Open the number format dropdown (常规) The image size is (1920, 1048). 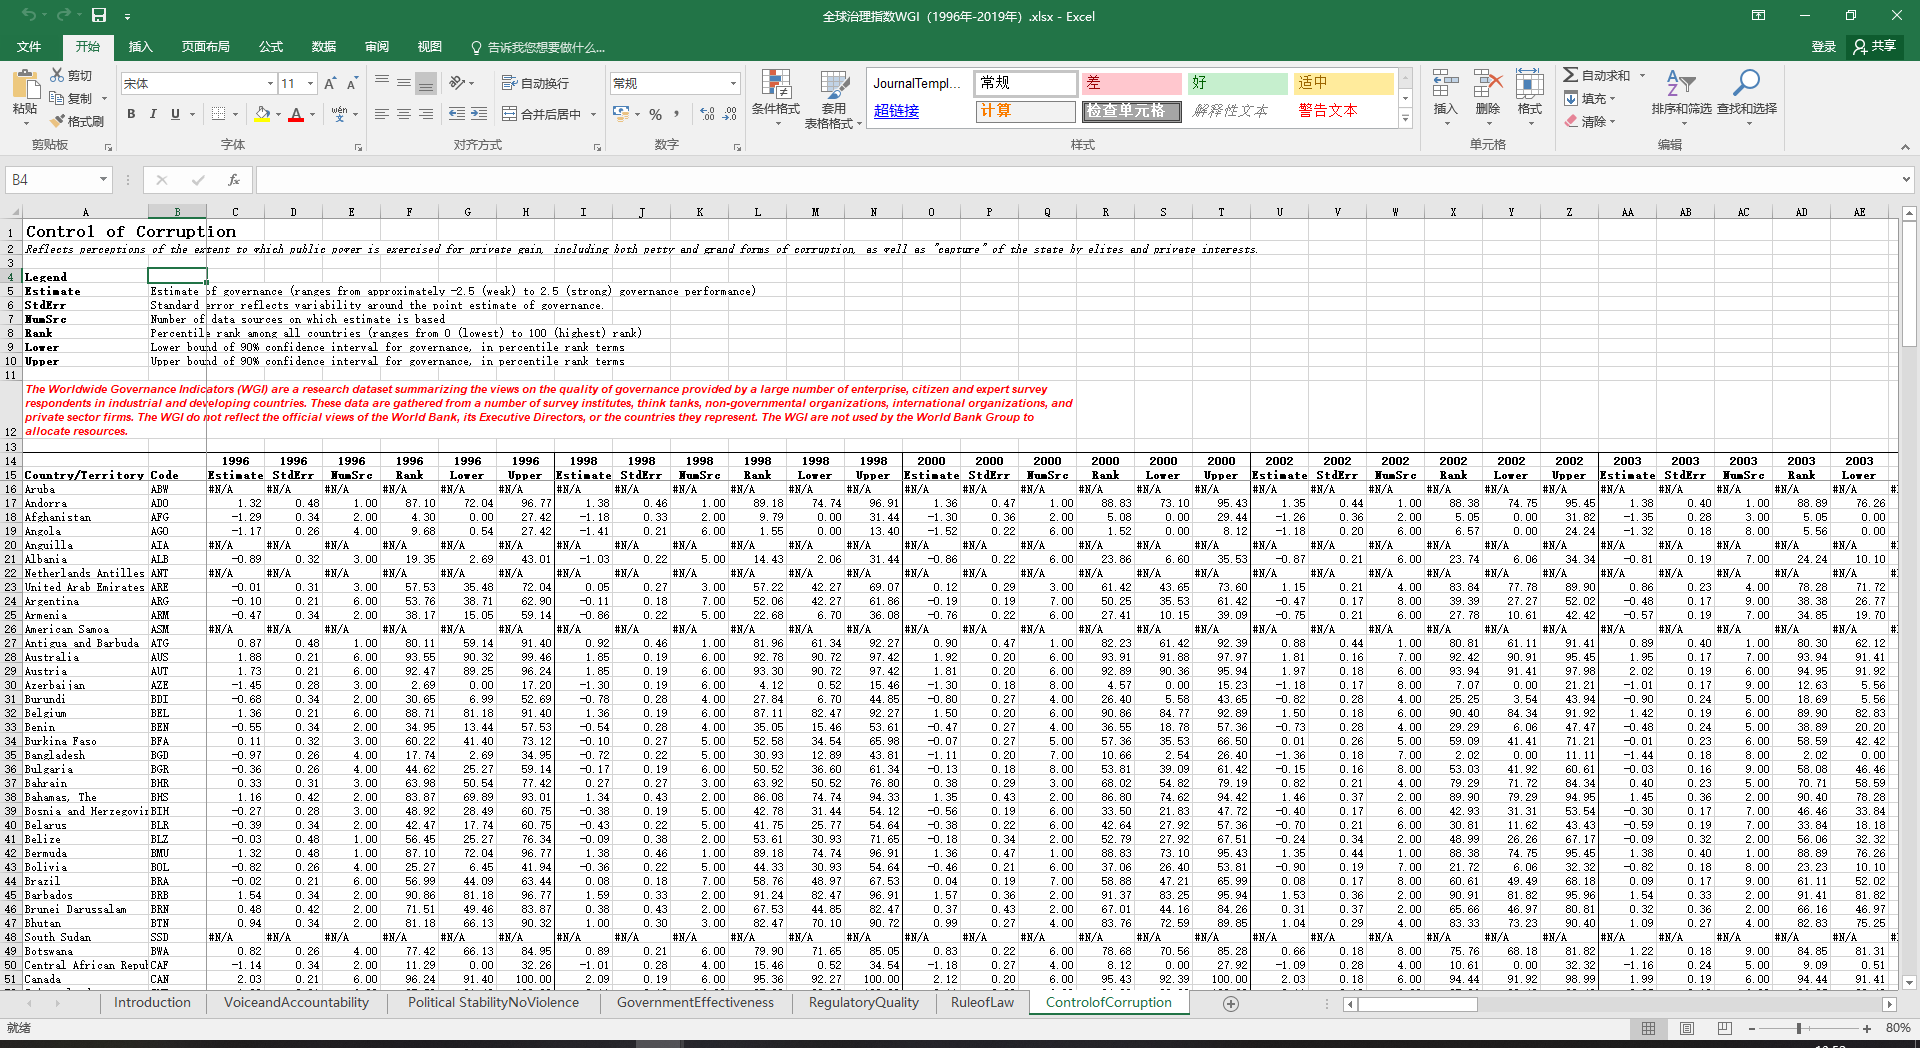(x=733, y=84)
